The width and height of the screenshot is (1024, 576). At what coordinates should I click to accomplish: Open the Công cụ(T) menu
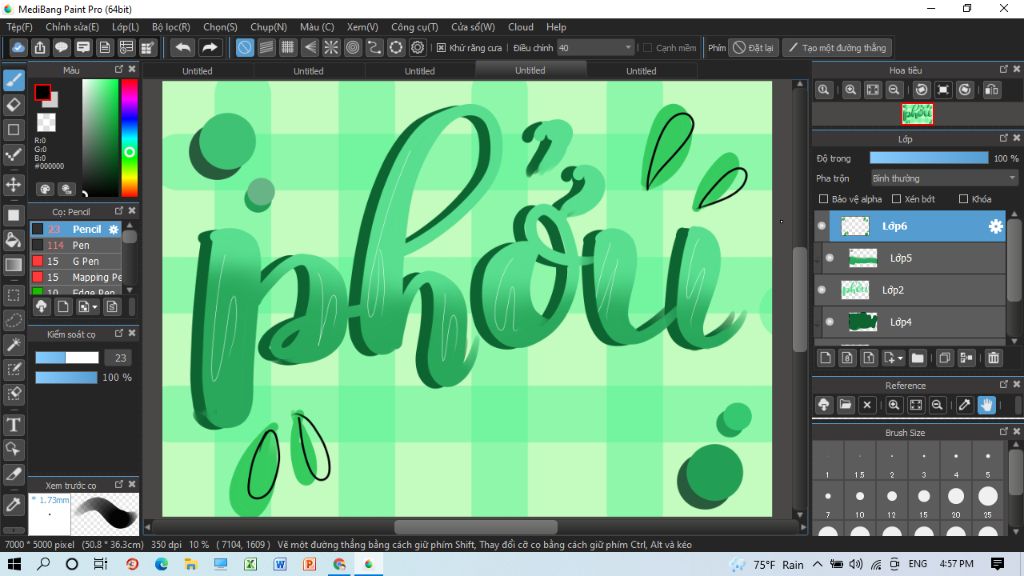tap(415, 27)
